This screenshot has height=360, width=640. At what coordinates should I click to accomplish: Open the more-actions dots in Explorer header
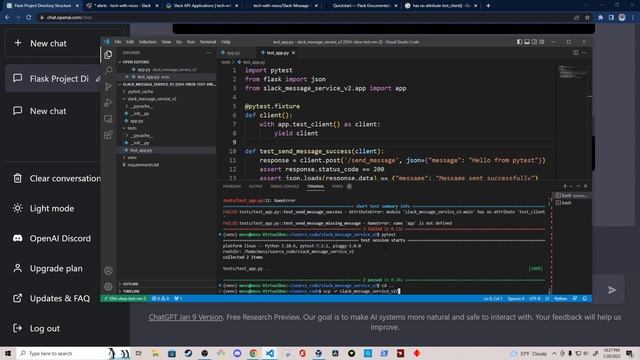[209, 53]
